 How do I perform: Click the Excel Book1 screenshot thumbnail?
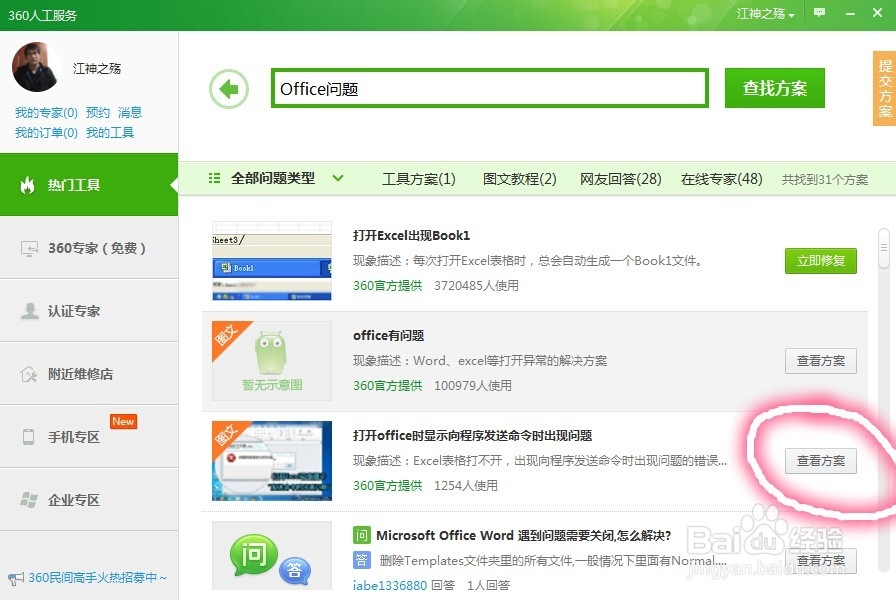[x=271, y=261]
